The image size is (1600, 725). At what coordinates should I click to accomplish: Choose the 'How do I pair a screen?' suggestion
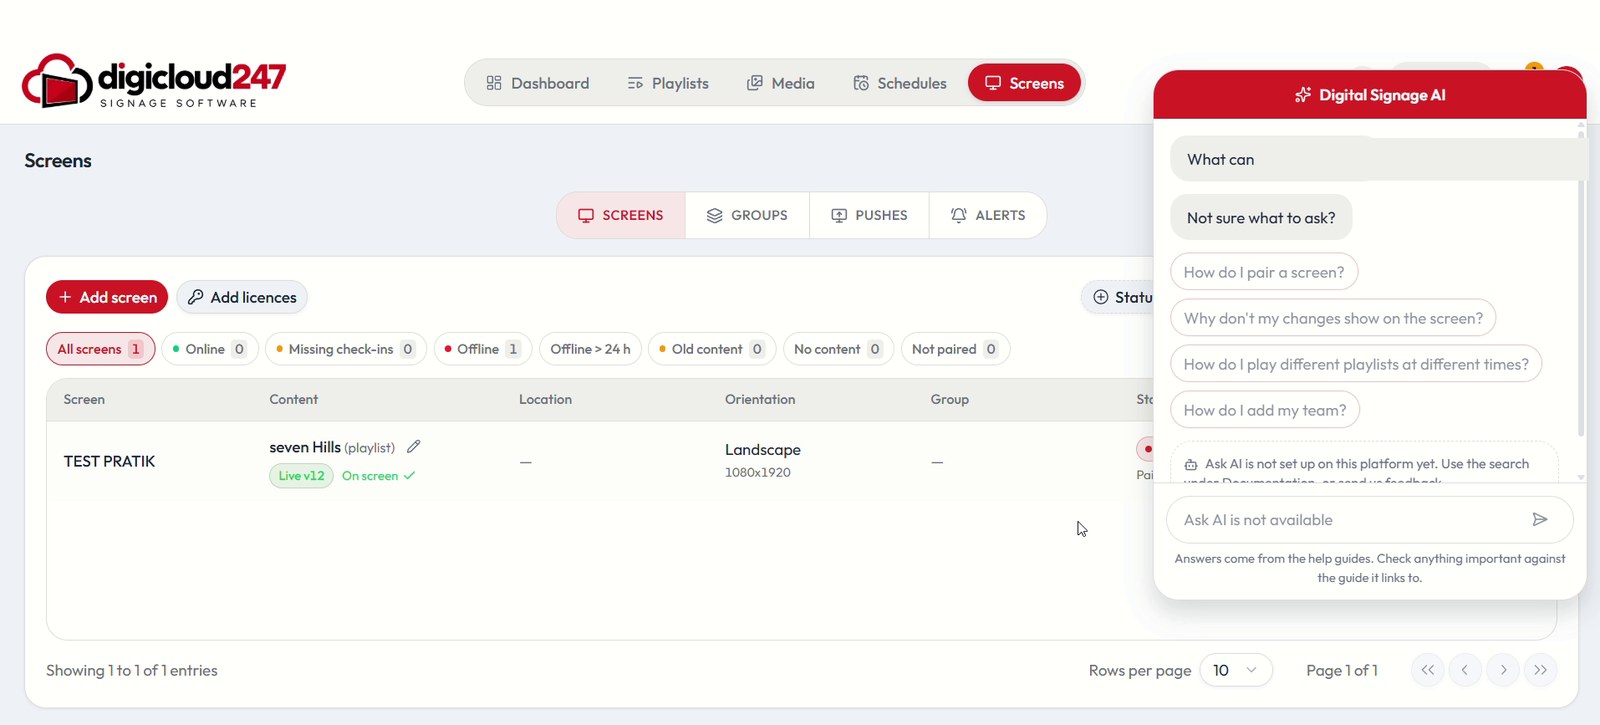1264,272
